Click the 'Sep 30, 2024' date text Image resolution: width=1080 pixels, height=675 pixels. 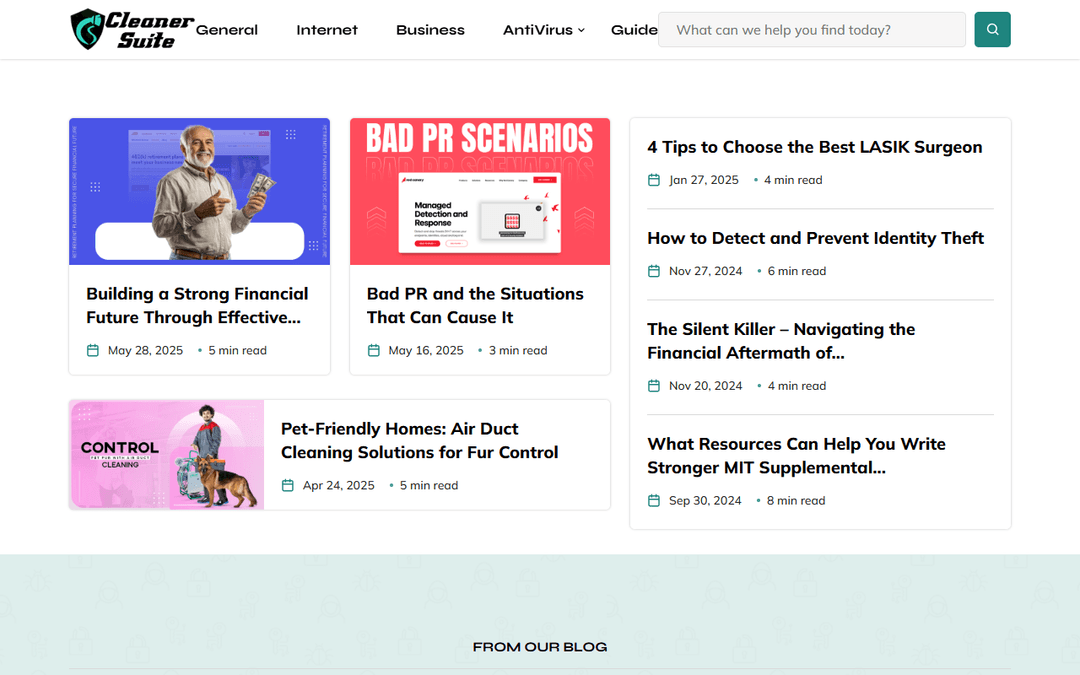[705, 501]
